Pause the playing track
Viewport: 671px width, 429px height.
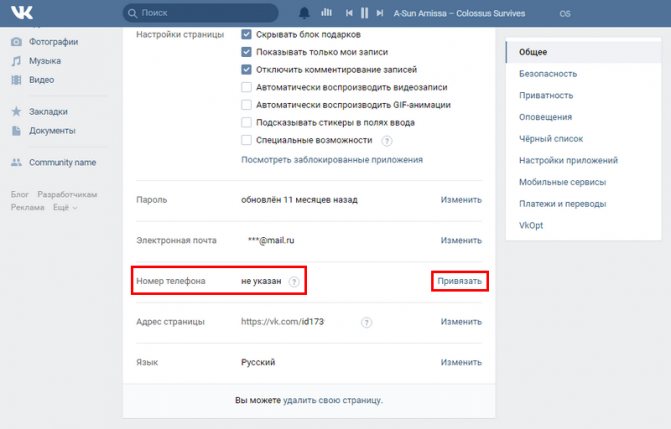(x=365, y=13)
